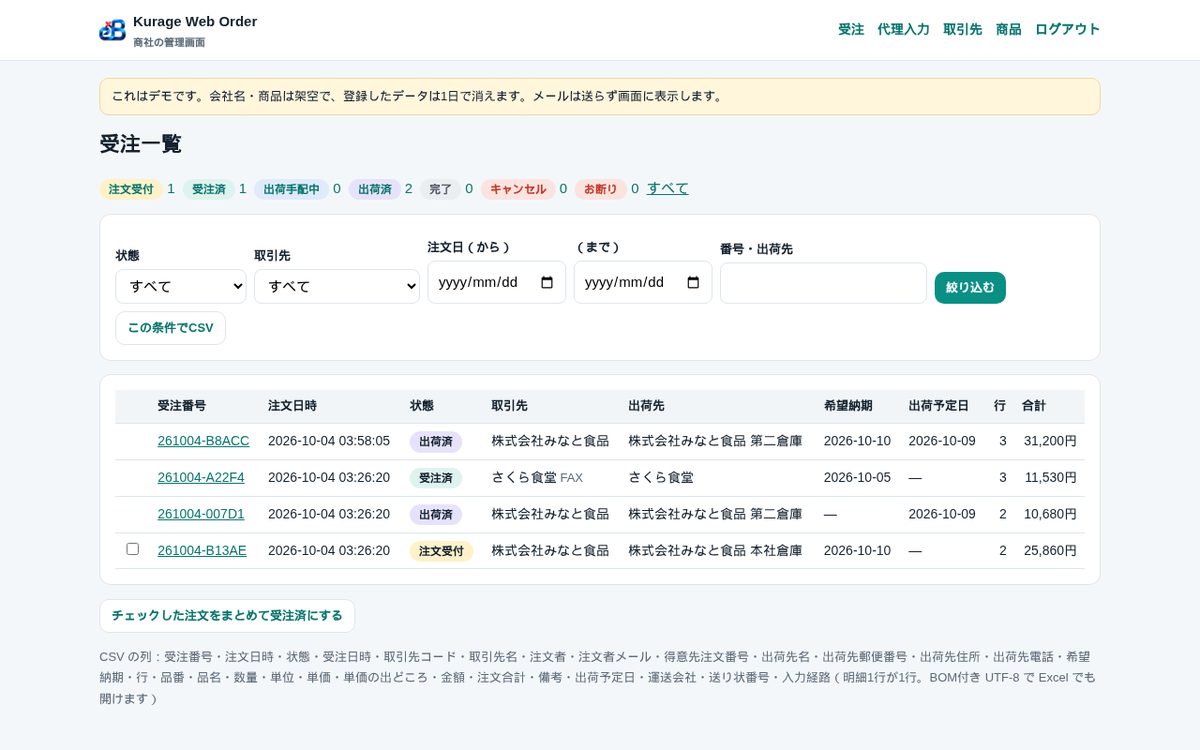Go to 受注 in the top navigation

pyautogui.click(x=851, y=29)
